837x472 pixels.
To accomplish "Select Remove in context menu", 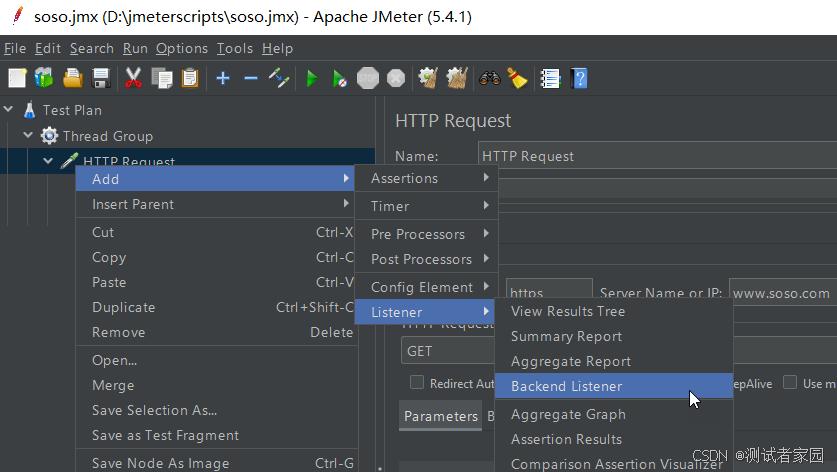I will 215,332.
